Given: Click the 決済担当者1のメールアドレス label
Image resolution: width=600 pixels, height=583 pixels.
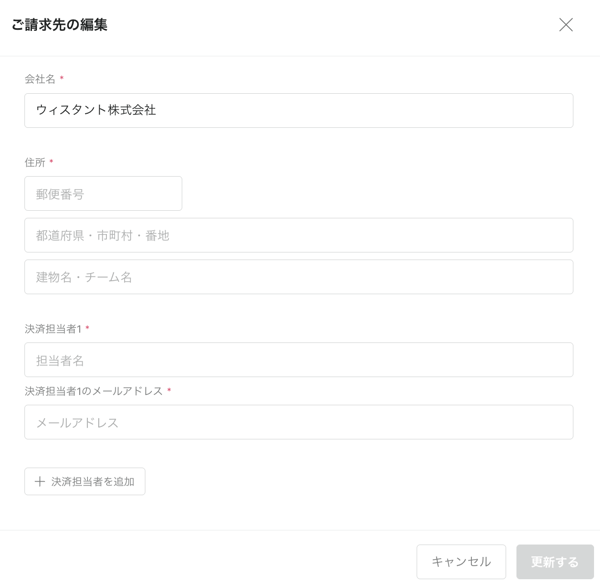Looking at the screenshot, I should (x=93, y=391).
